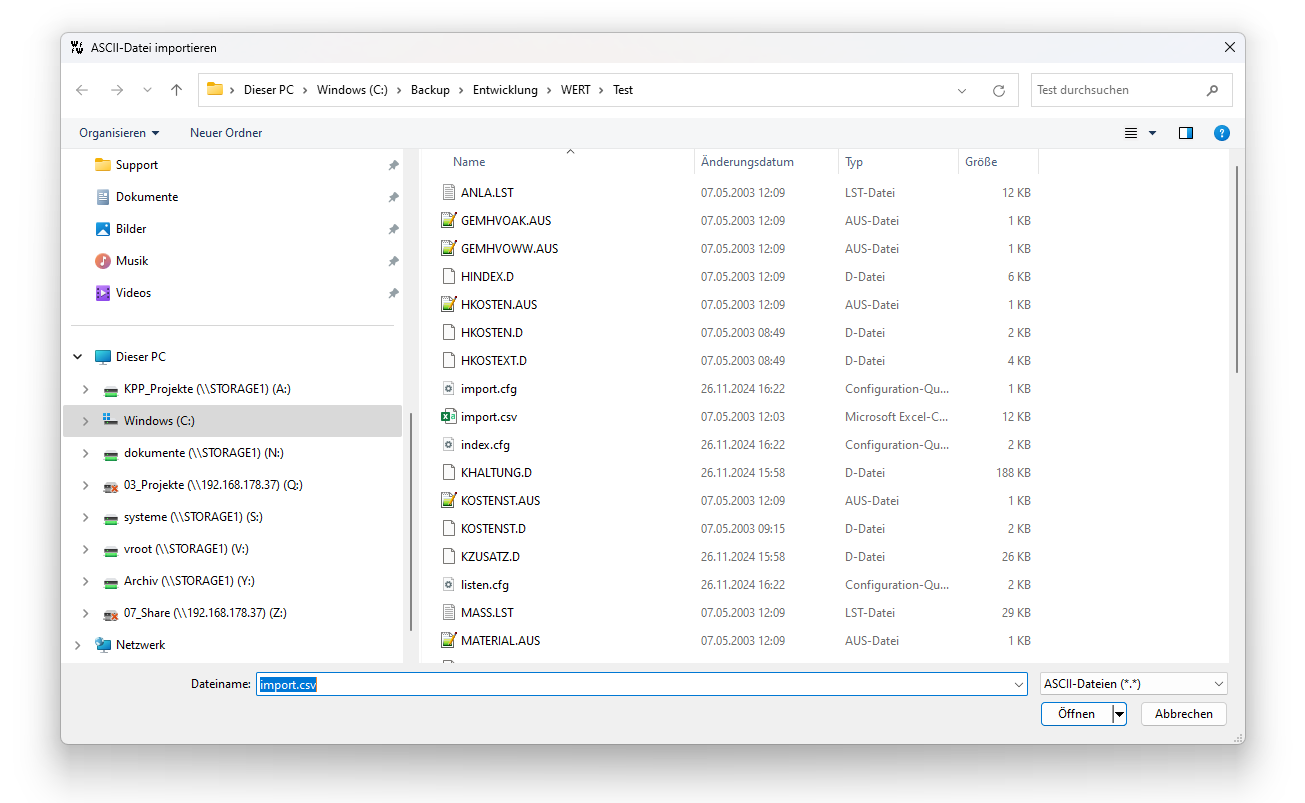This screenshot has width=1305, height=803.
Task: Click the Öffnen button
Action: [1076, 714]
